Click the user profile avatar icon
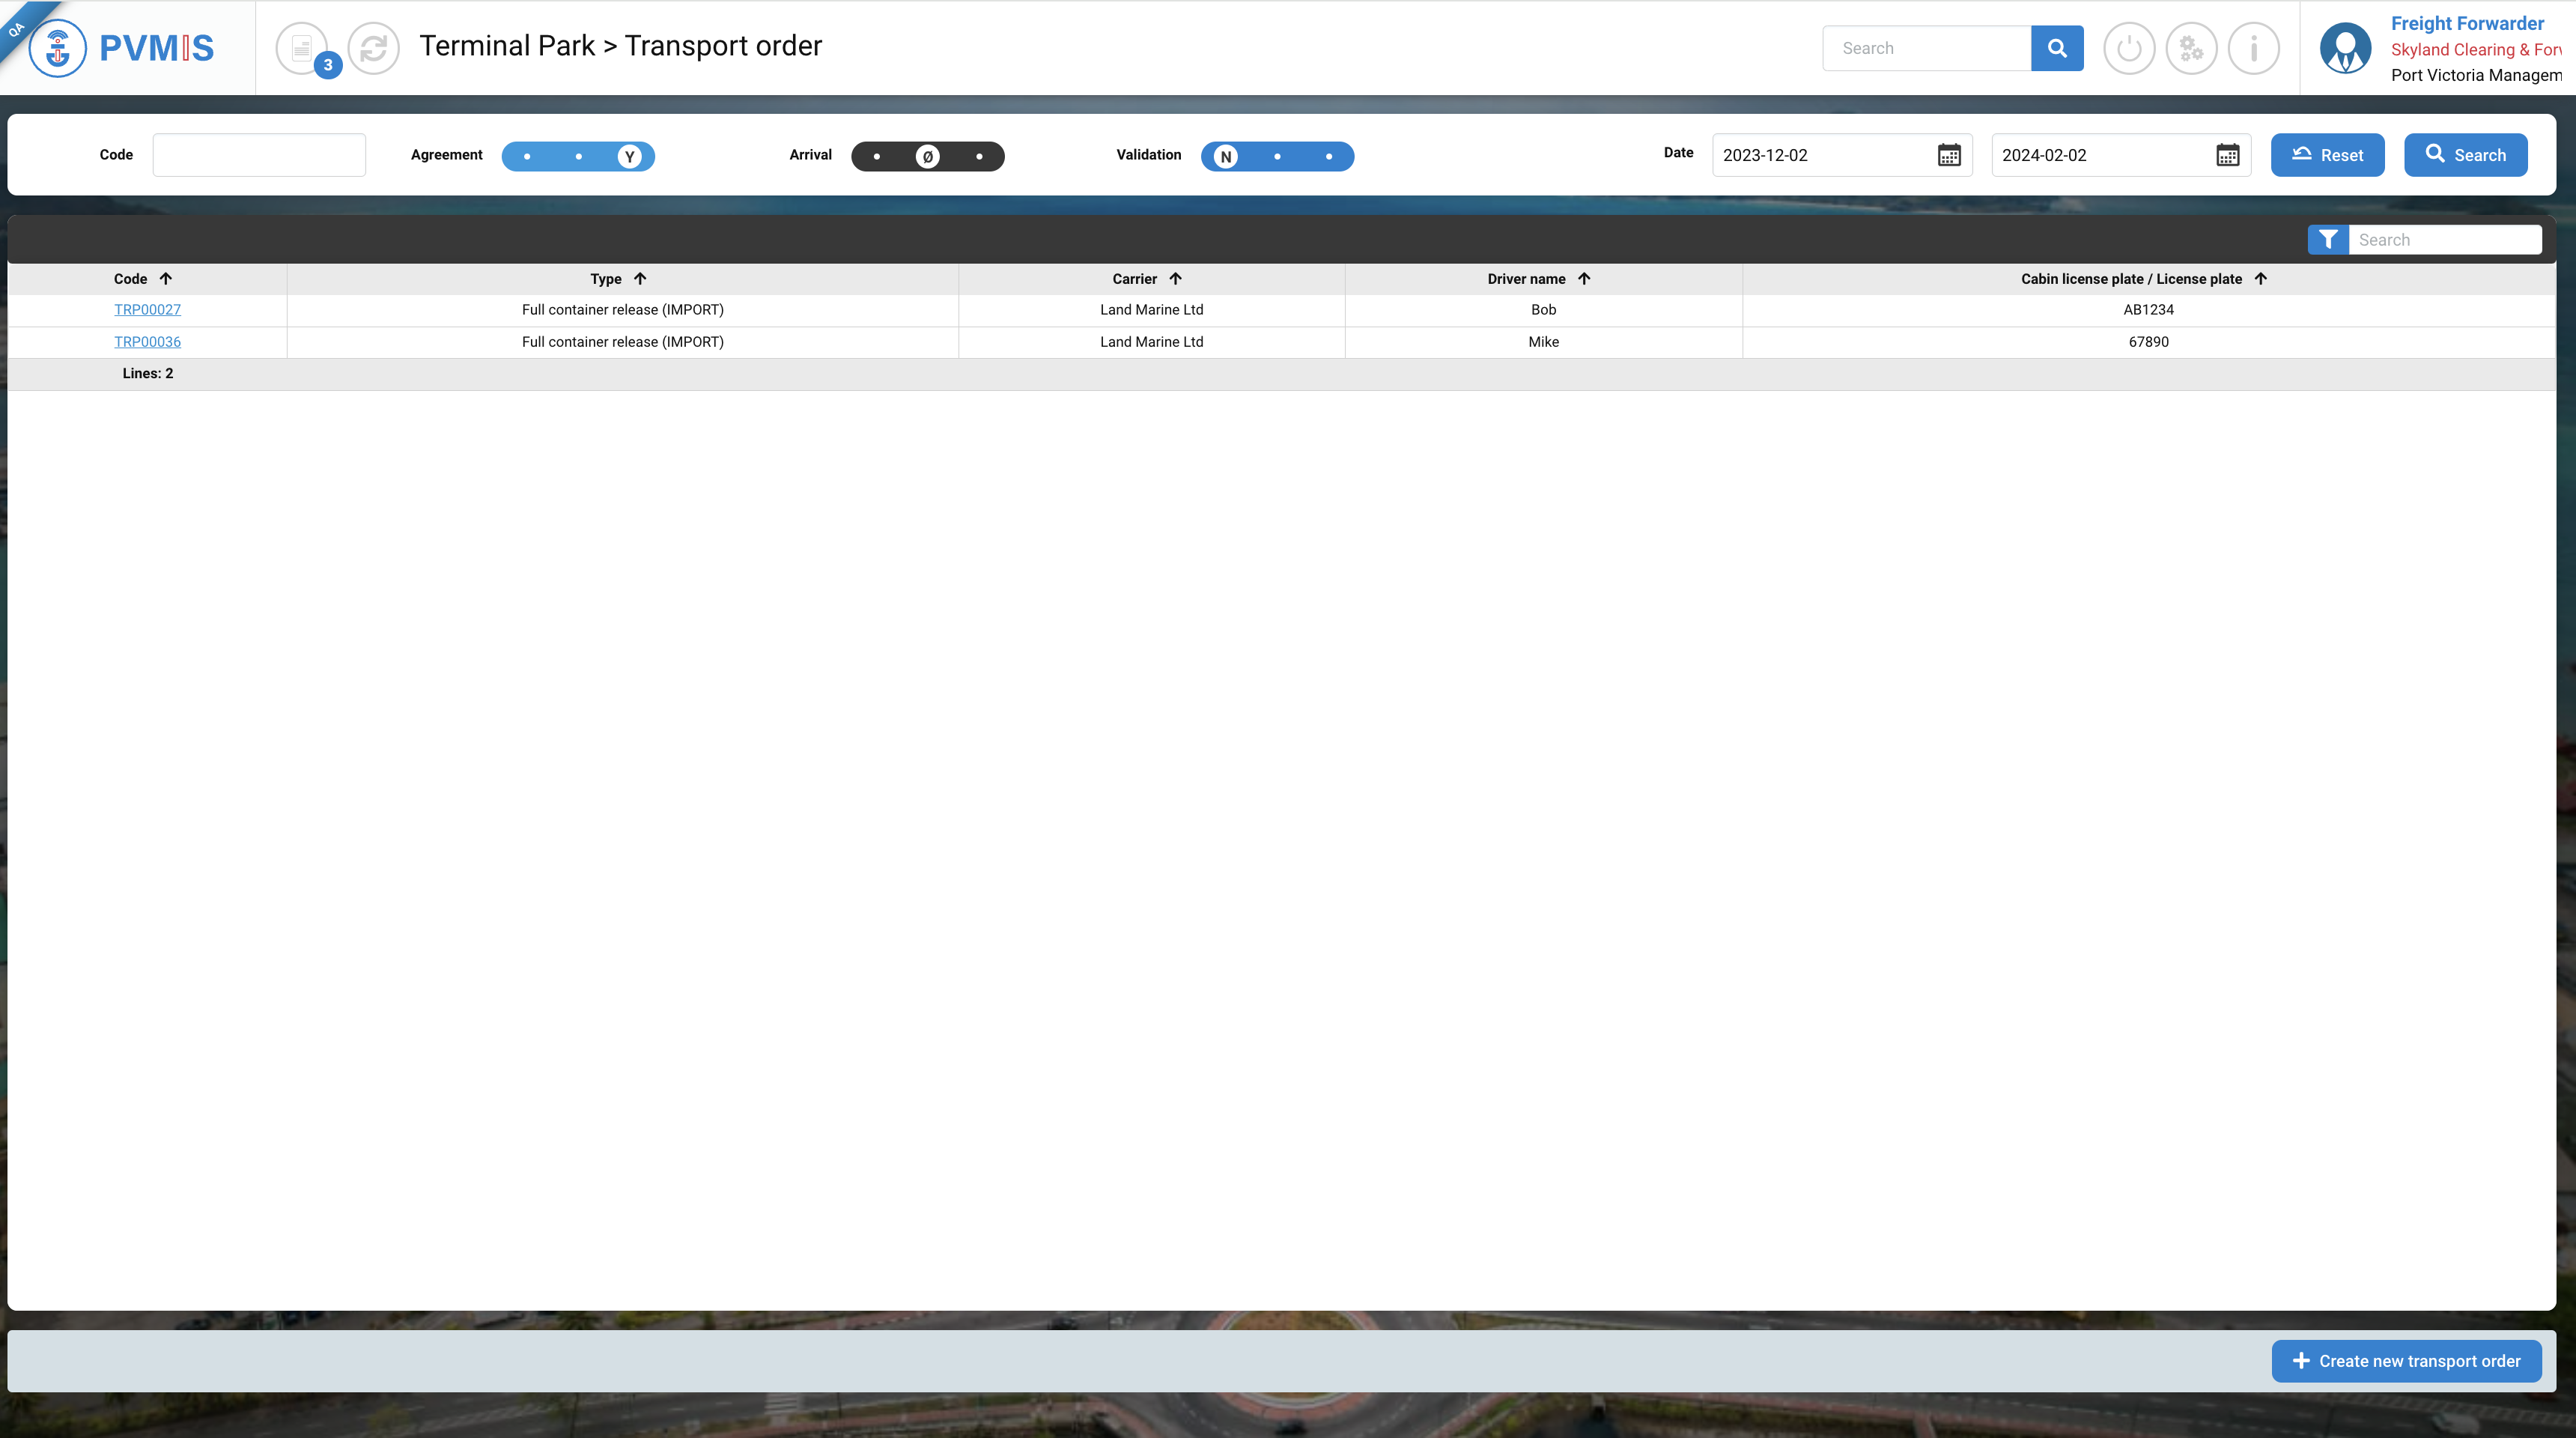The height and width of the screenshot is (1438, 2576). 2345,48
